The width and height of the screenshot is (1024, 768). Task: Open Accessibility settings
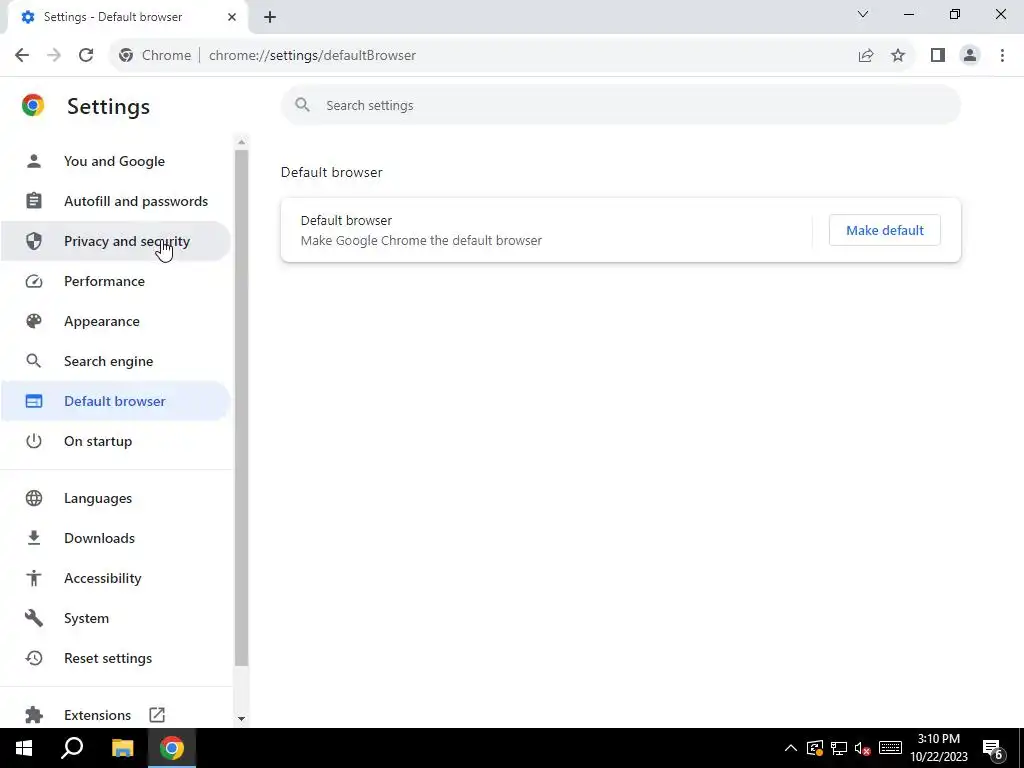coord(116,578)
